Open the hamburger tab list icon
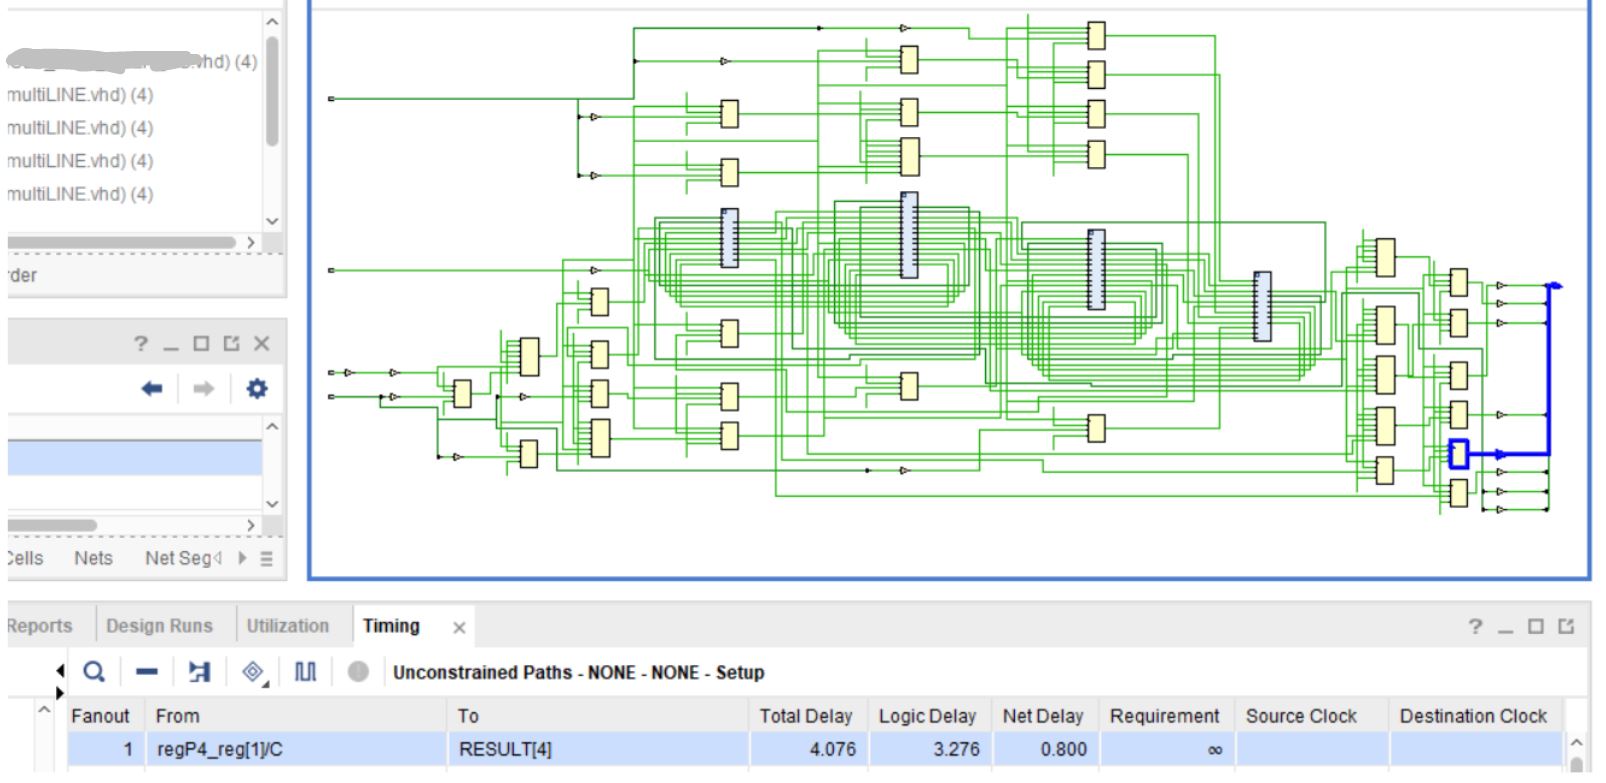 (x=266, y=559)
